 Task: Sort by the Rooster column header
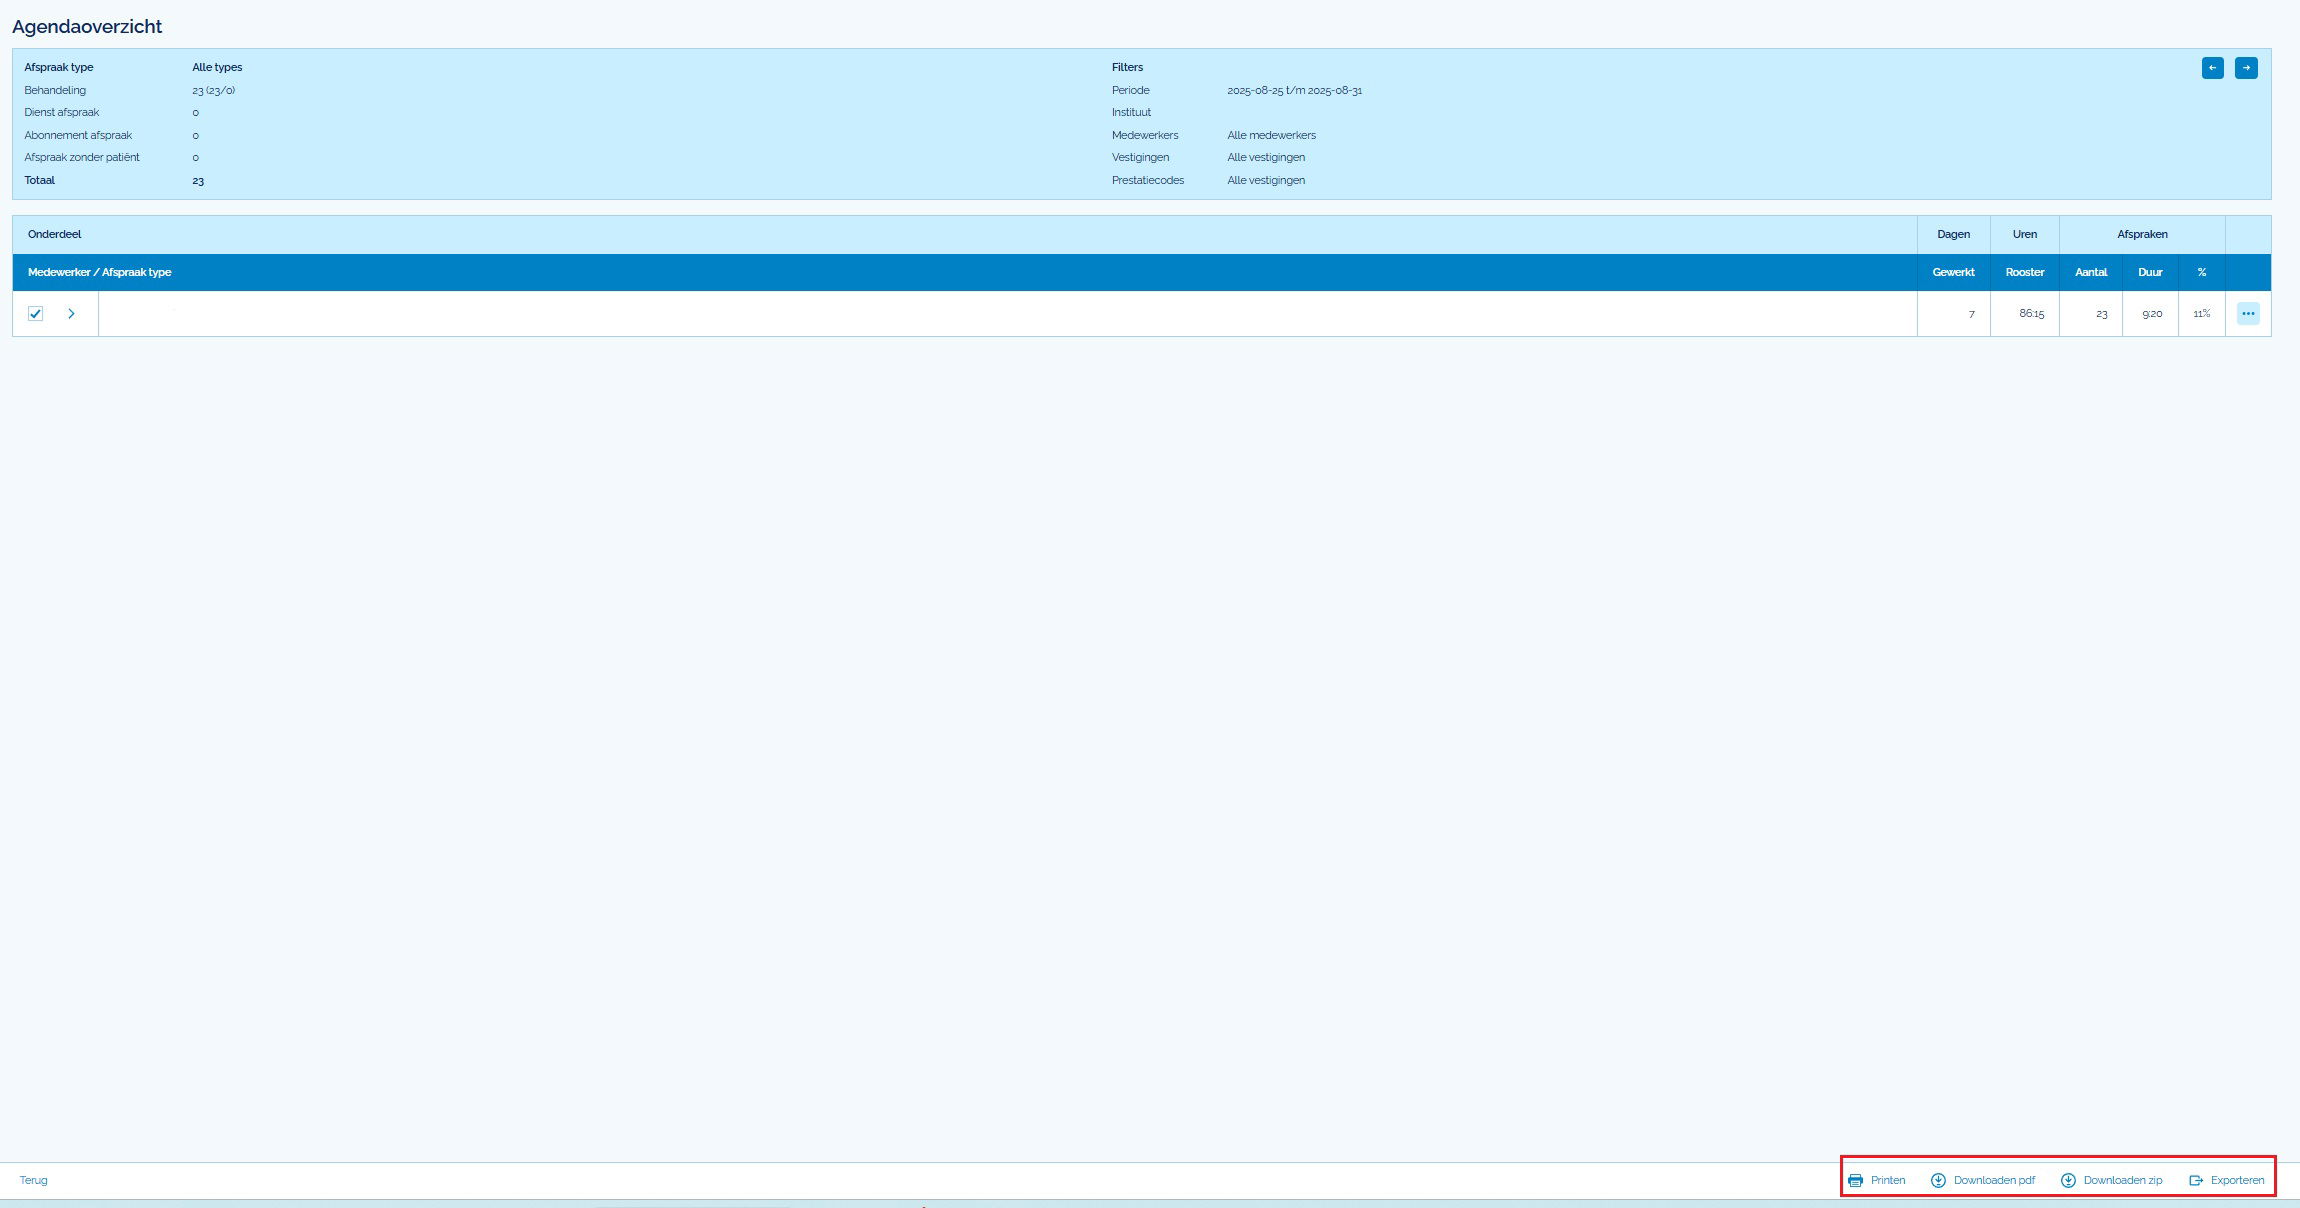click(2024, 272)
